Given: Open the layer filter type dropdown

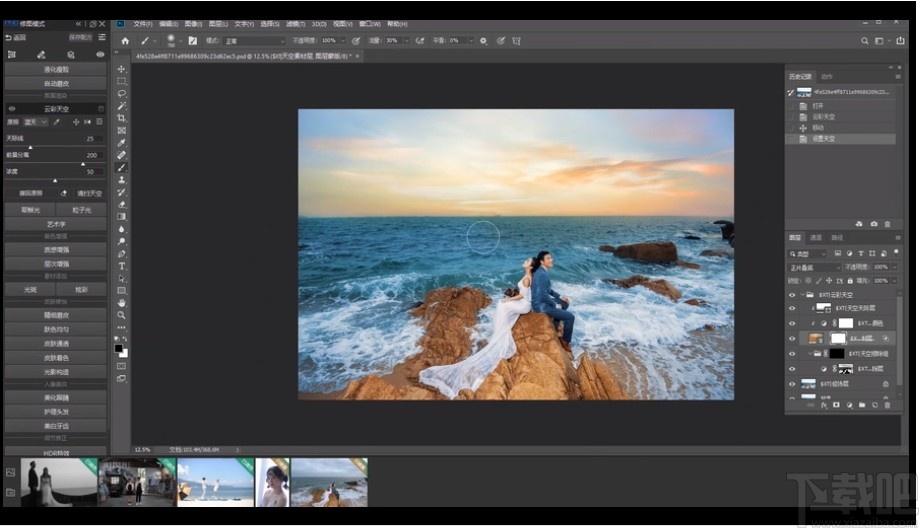Looking at the screenshot, I should pyautogui.click(x=808, y=254).
